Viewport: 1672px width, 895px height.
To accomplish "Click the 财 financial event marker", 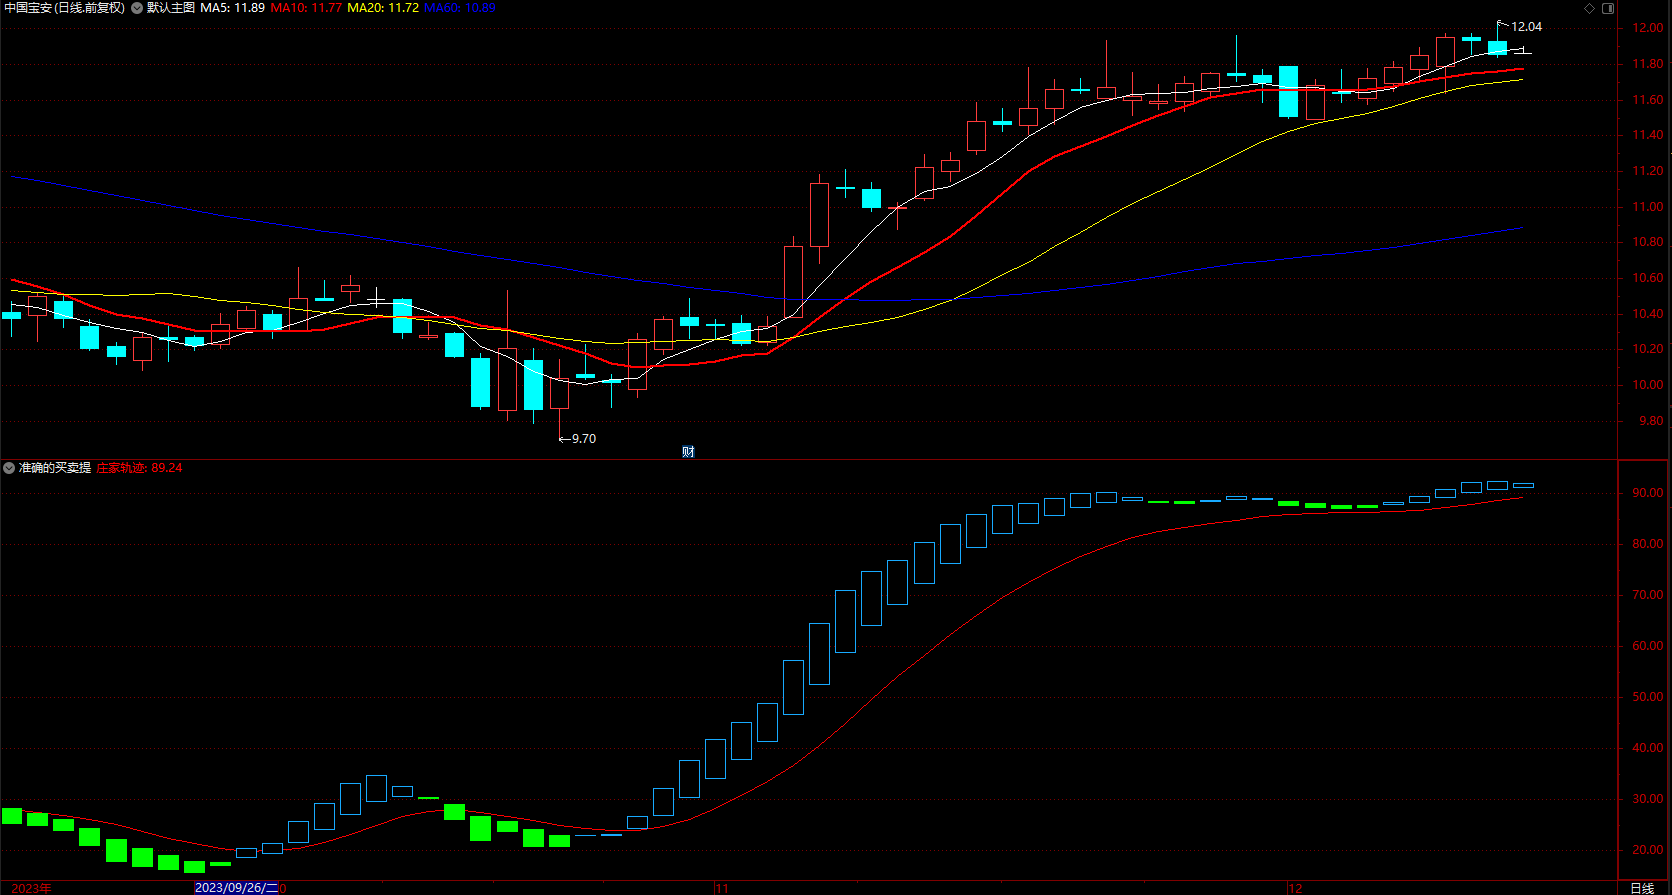I will 688,452.
